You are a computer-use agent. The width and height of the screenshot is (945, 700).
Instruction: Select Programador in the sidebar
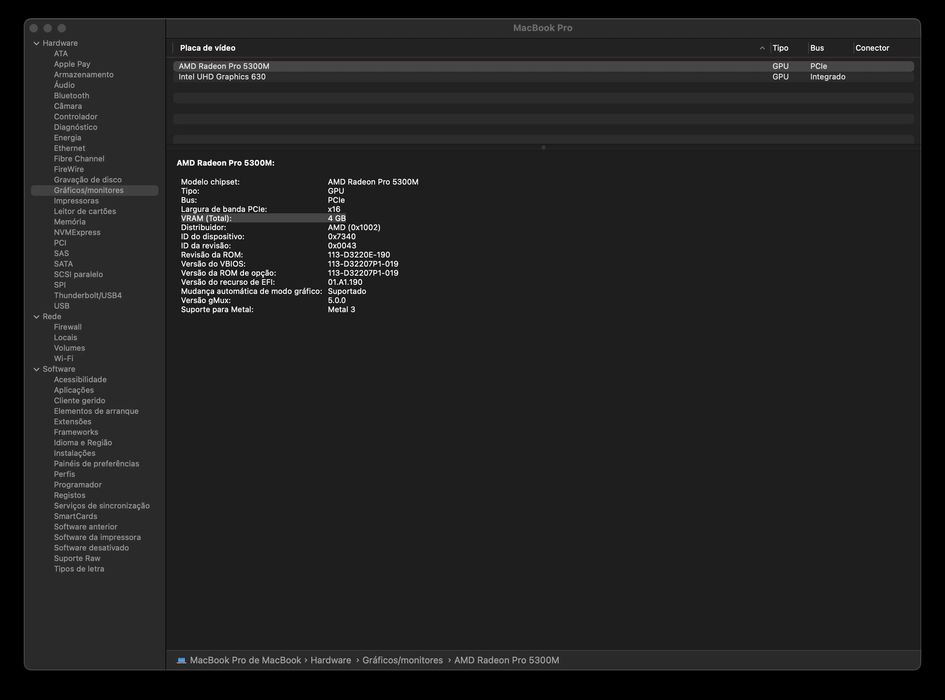78,485
